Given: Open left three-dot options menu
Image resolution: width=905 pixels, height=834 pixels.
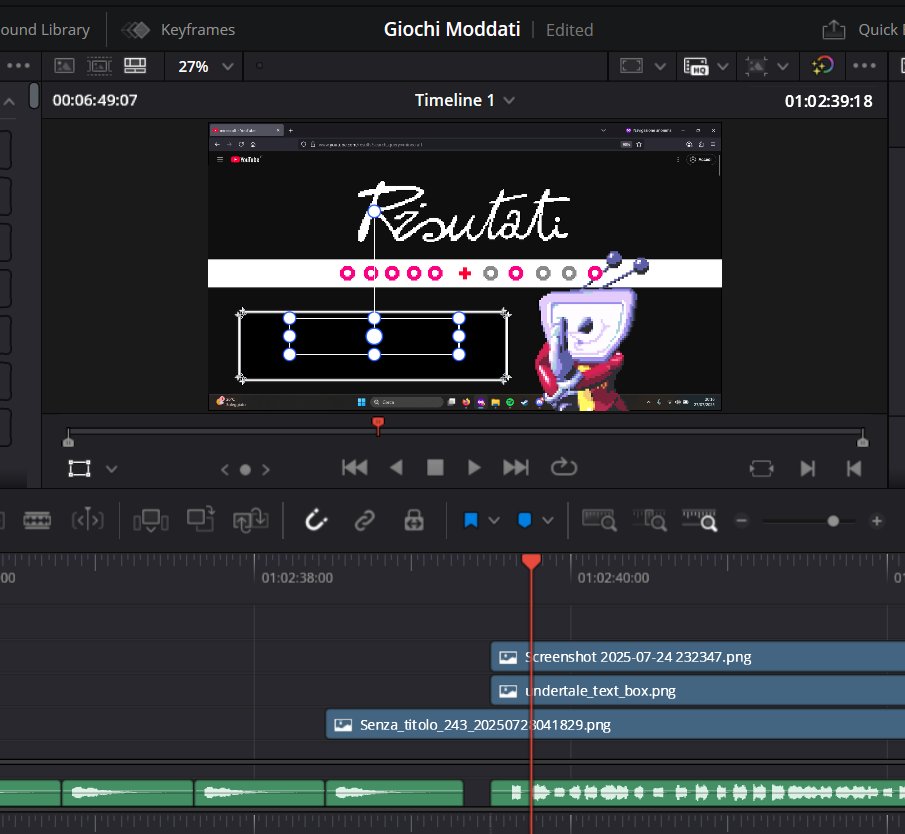Looking at the screenshot, I should 18,66.
